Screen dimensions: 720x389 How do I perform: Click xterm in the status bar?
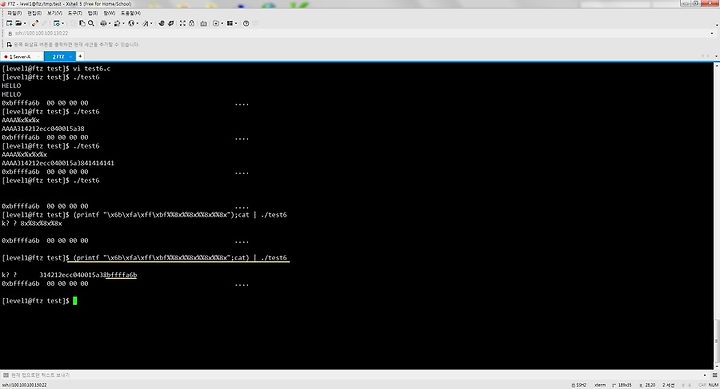[600, 385]
